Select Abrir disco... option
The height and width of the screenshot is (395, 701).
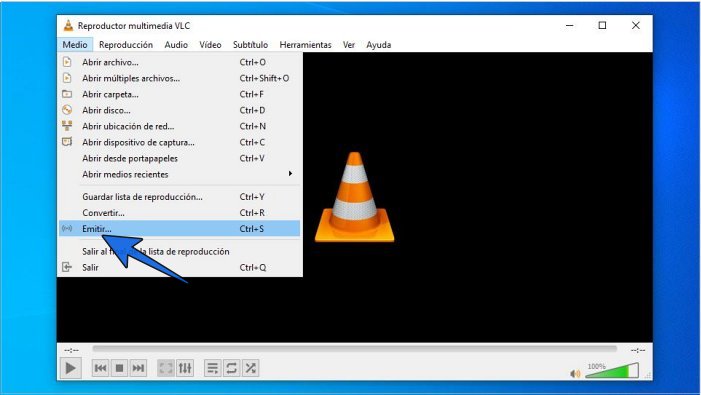point(179,110)
